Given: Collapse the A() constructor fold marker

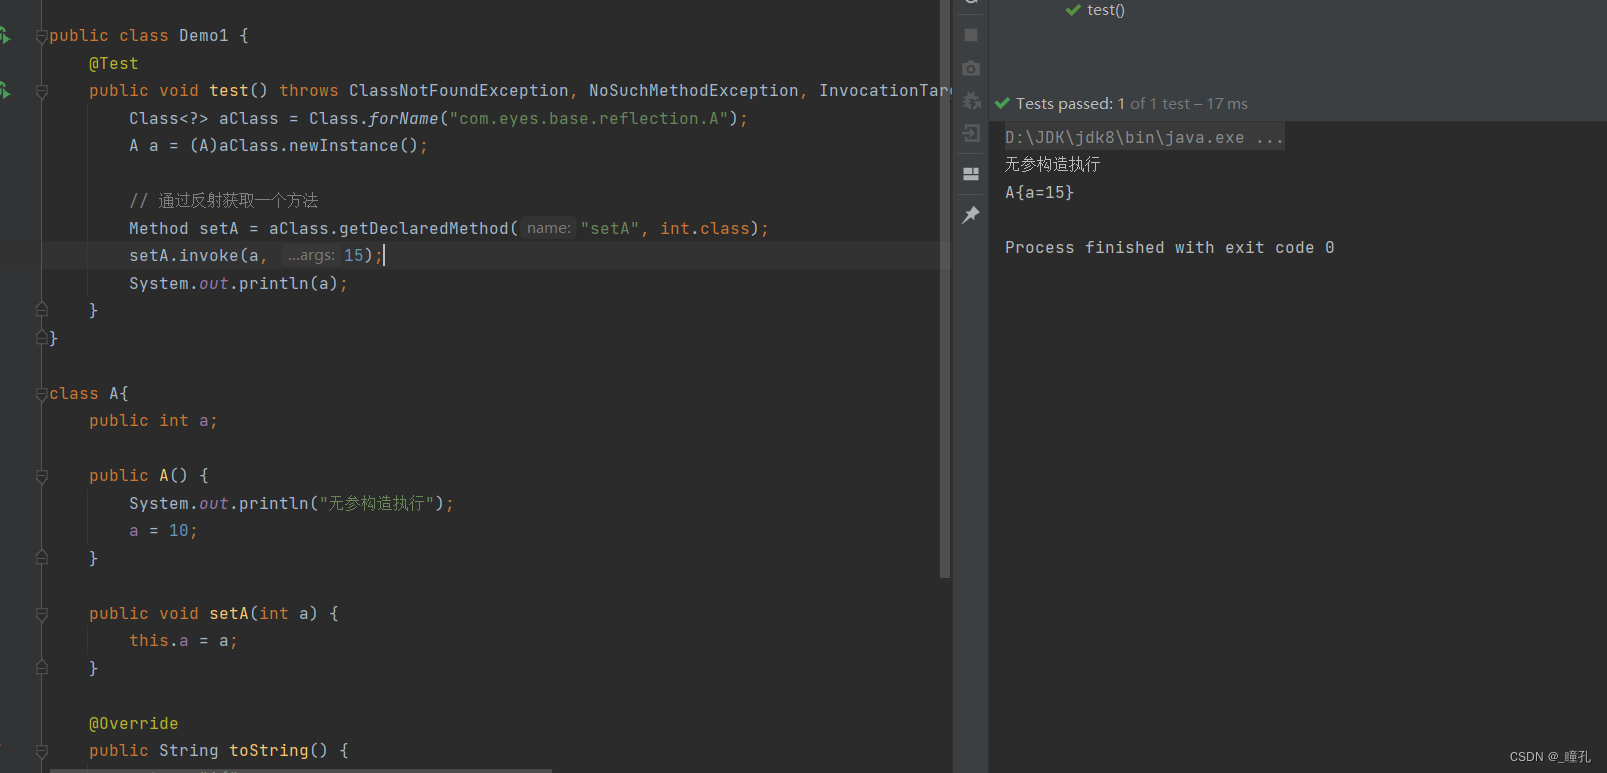Looking at the screenshot, I should tap(41, 477).
